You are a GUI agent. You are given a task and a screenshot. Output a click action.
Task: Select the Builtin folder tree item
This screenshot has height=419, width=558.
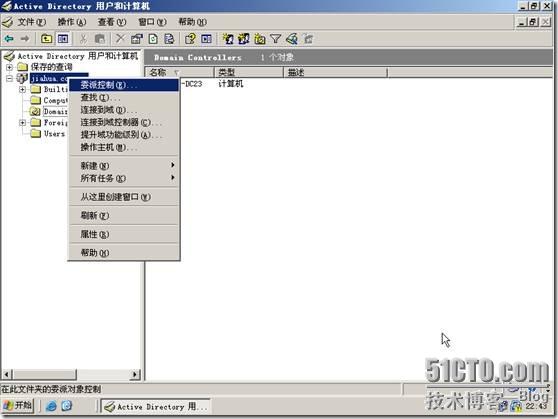pos(56,89)
